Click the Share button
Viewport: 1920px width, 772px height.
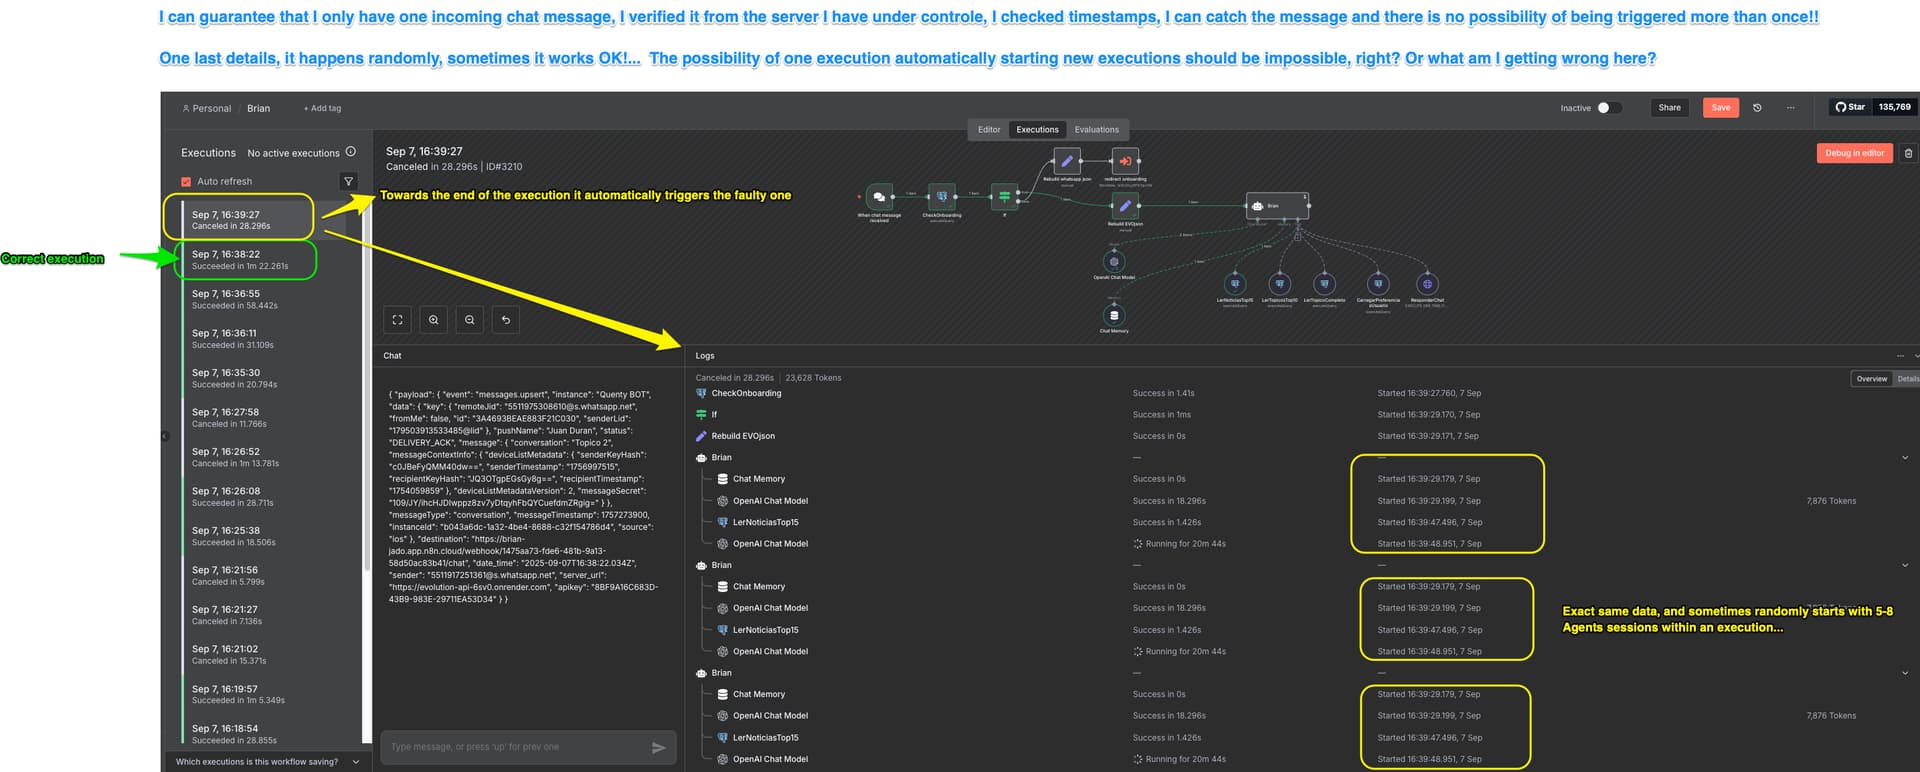click(1670, 108)
